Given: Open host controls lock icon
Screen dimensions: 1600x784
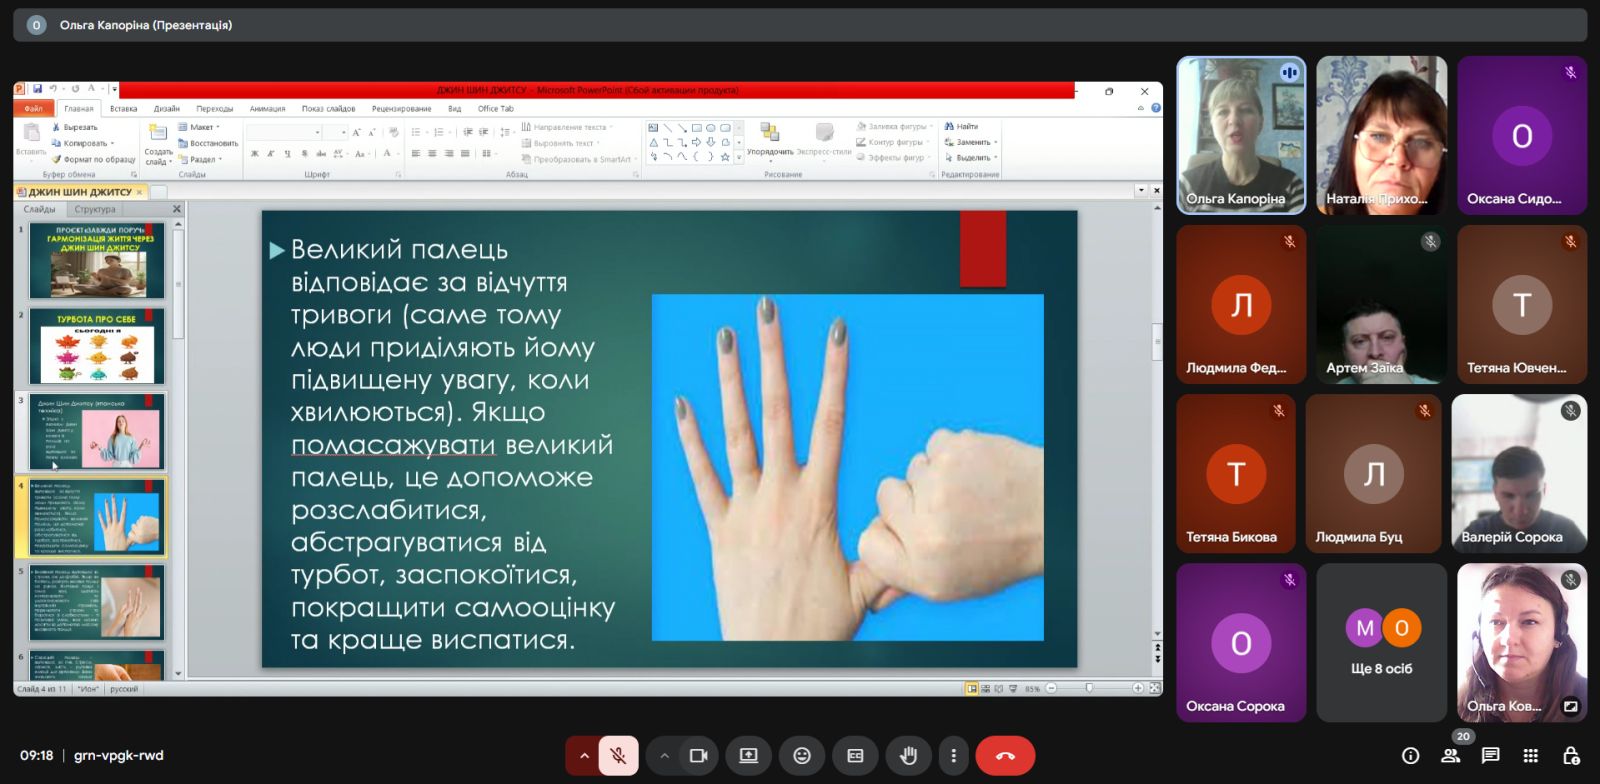Looking at the screenshot, I should tap(1570, 756).
